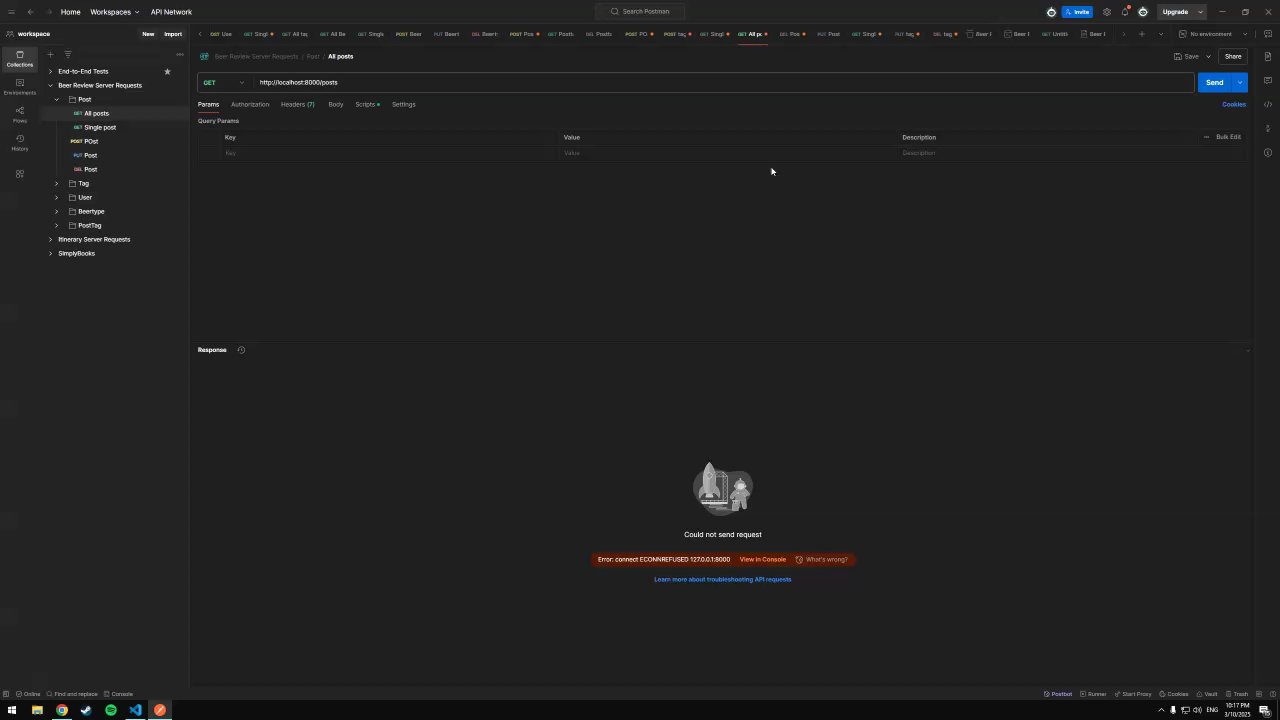Open the Postbot icon beside Invite
This screenshot has width=1280, height=720.
click(x=1051, y=12)
